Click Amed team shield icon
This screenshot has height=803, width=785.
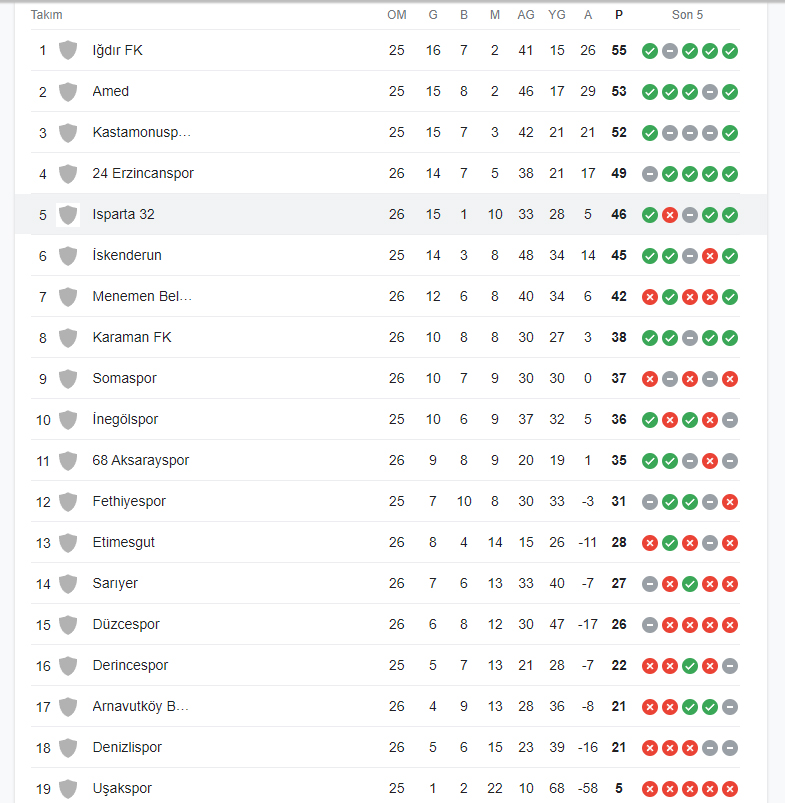[68, 92]
